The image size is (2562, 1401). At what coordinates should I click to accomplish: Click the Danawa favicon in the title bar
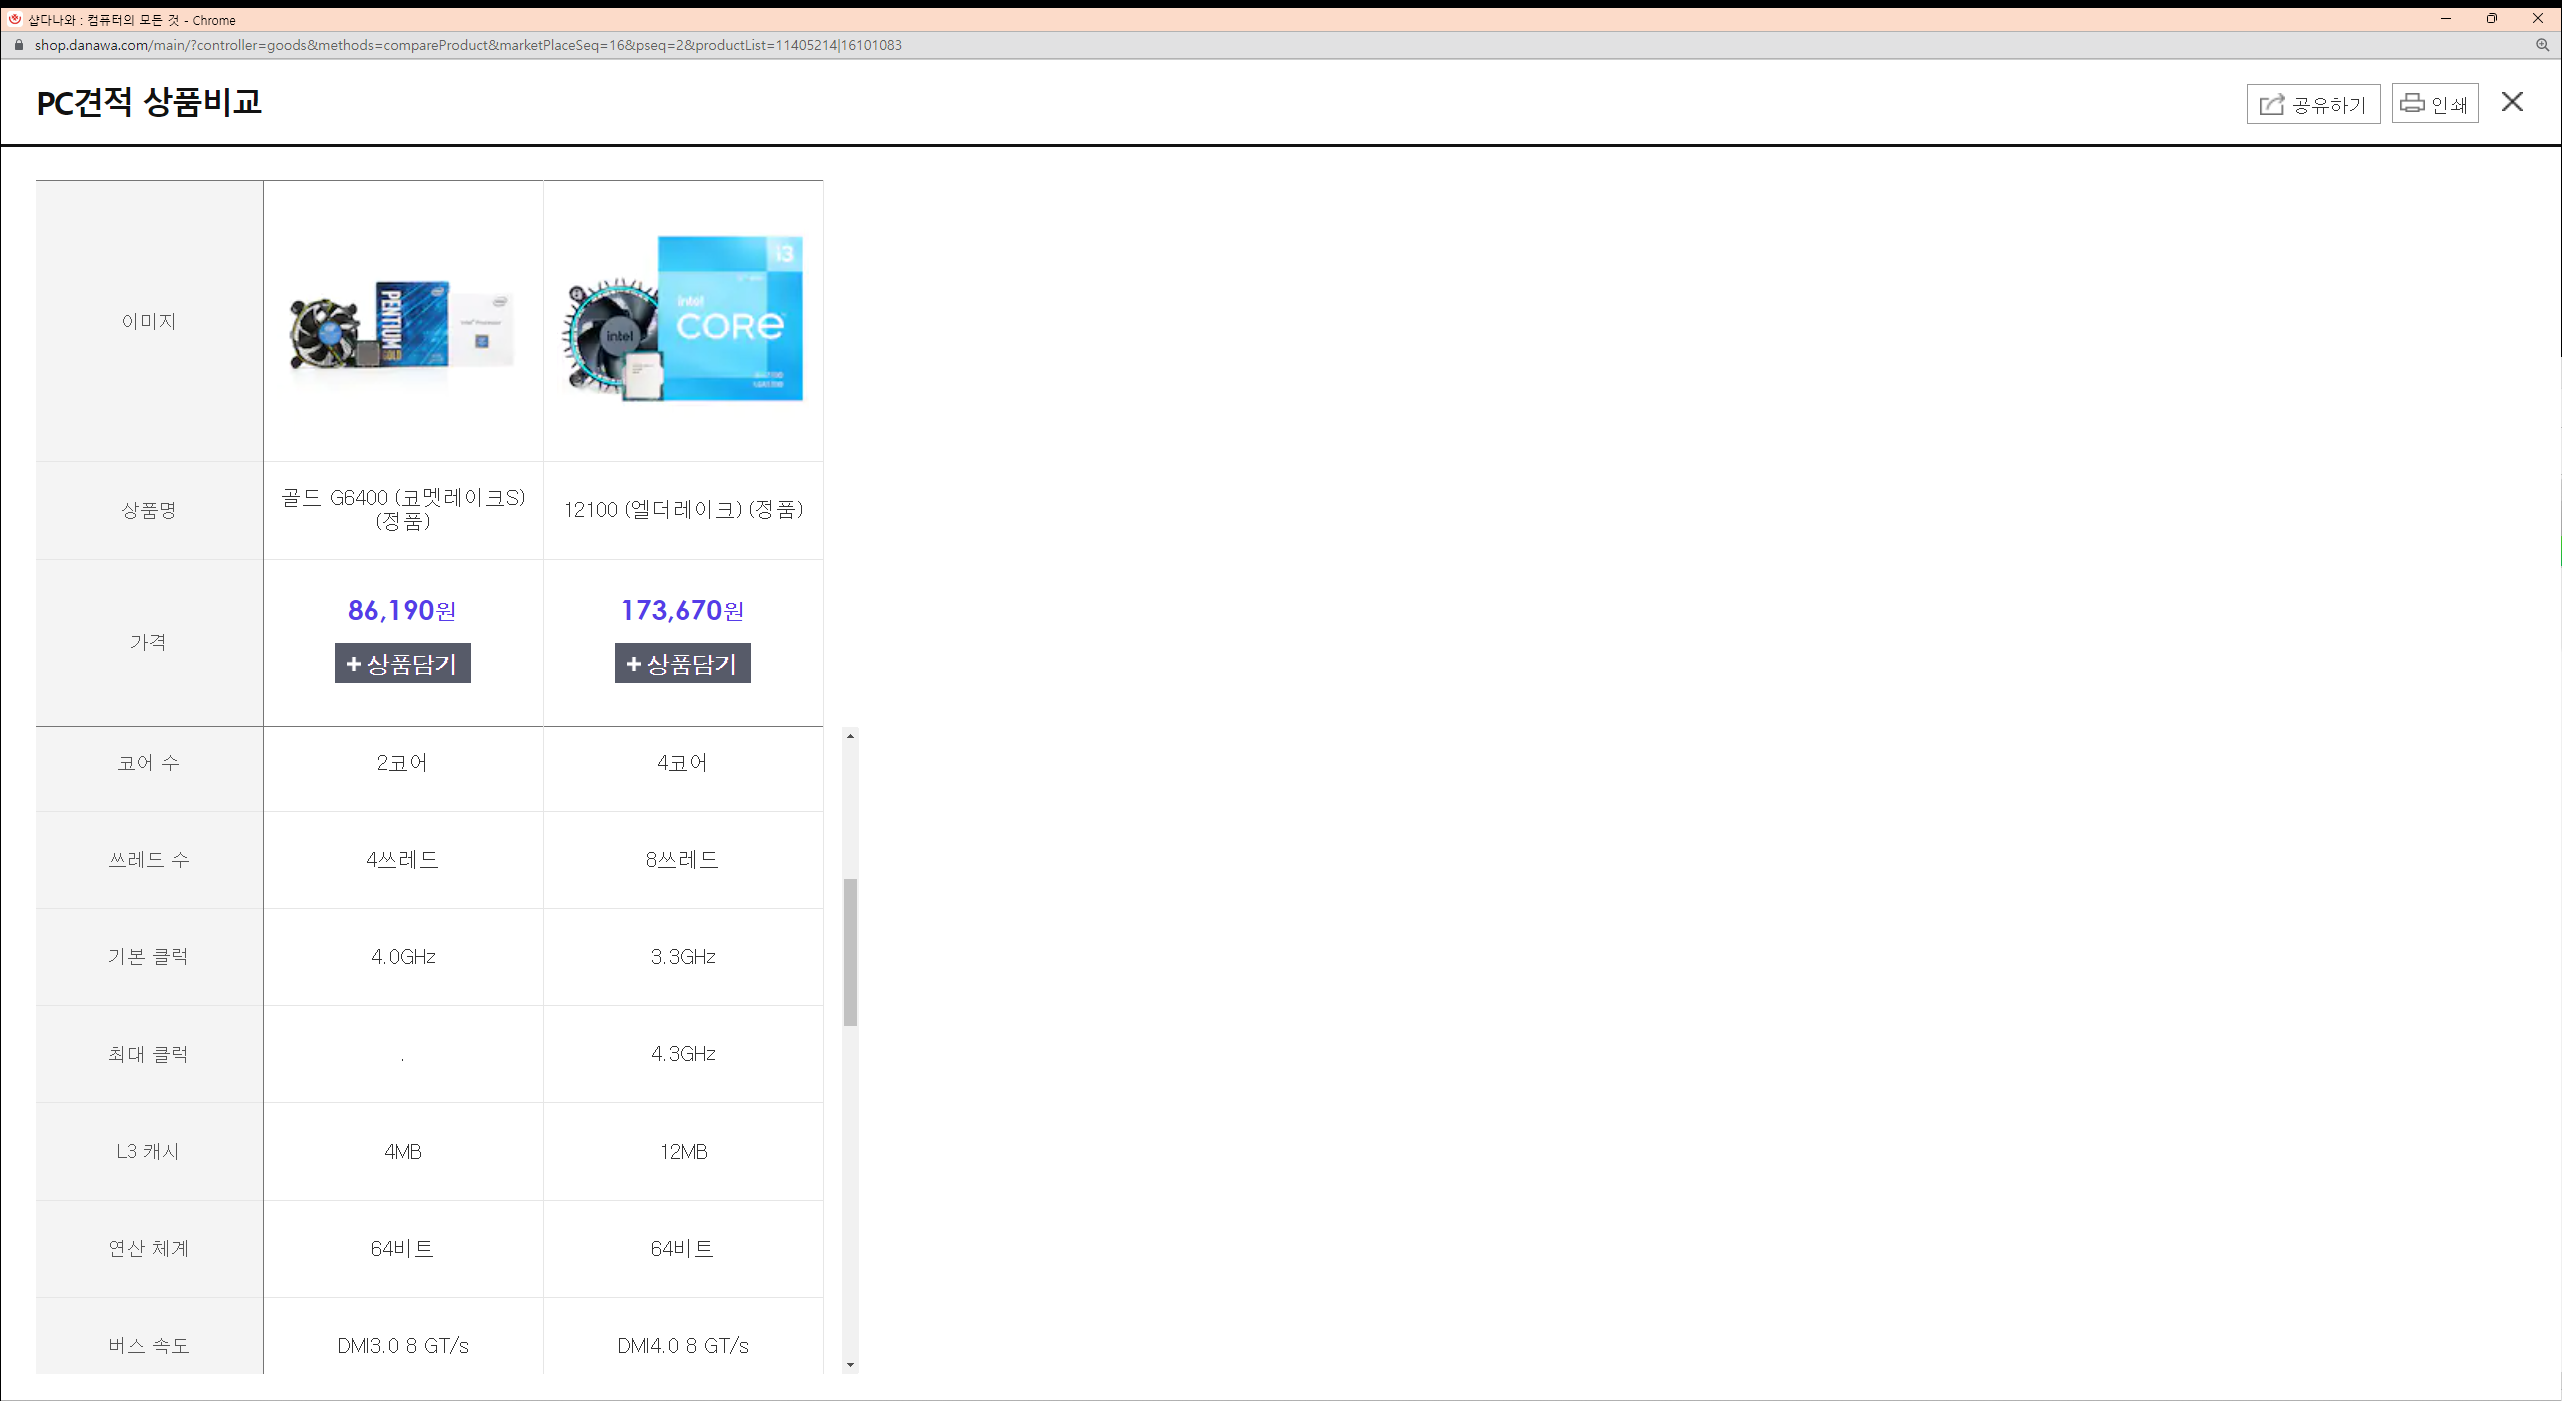[15, 19]
